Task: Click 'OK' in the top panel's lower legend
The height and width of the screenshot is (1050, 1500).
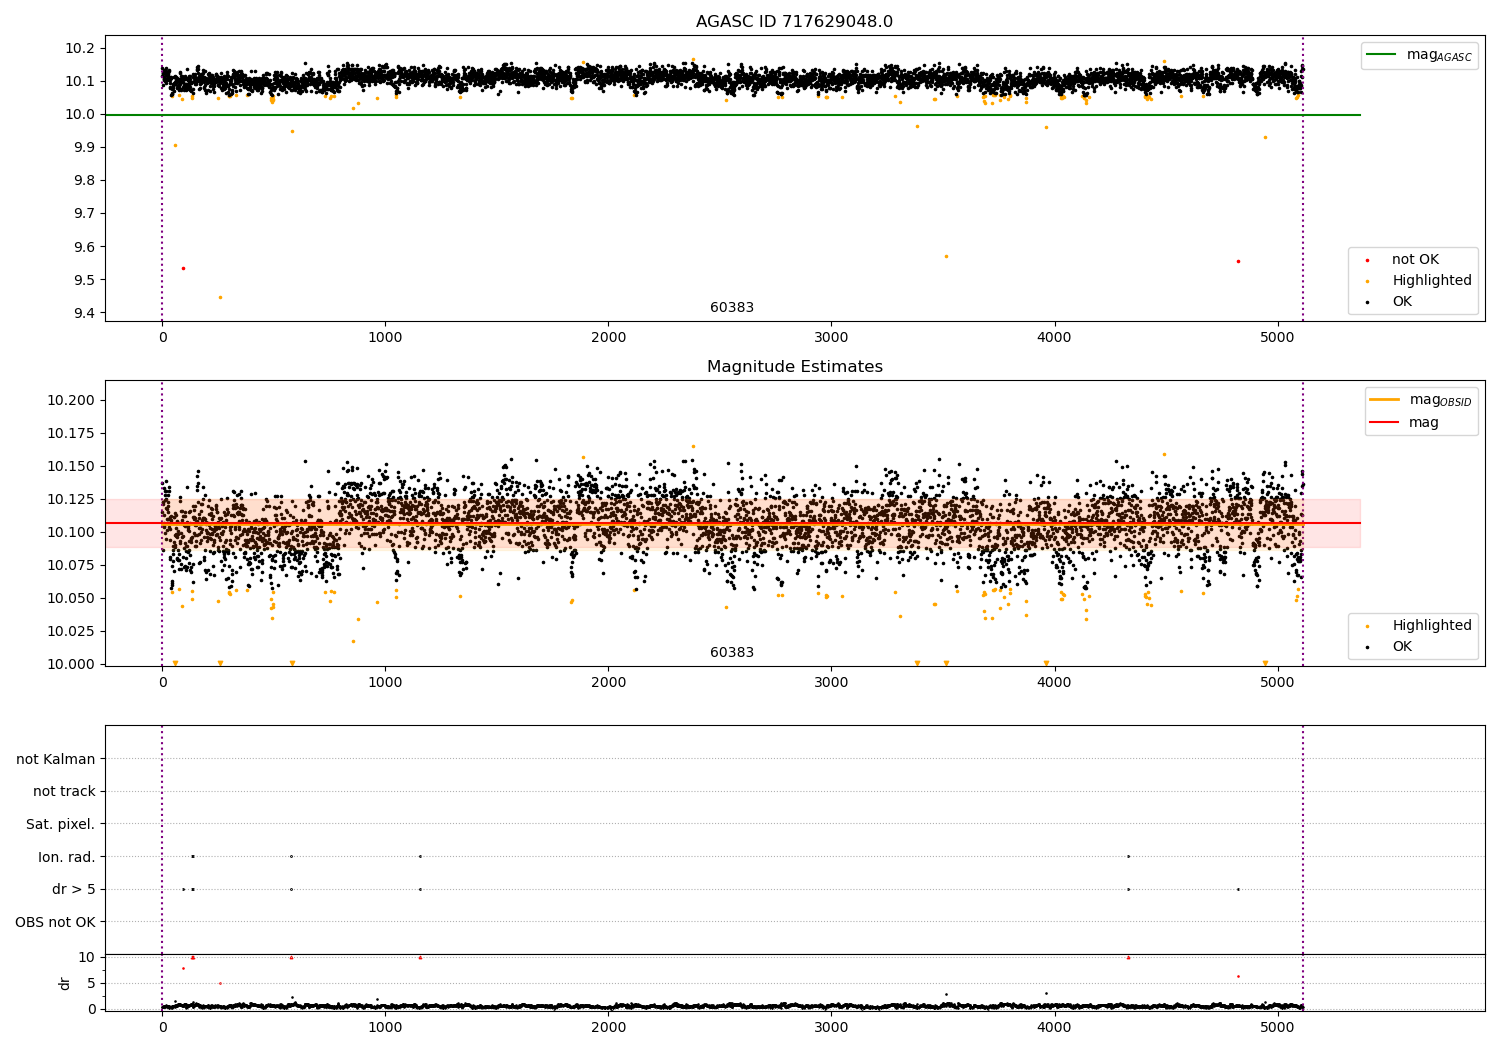Action: click(x=1402, y=302)
